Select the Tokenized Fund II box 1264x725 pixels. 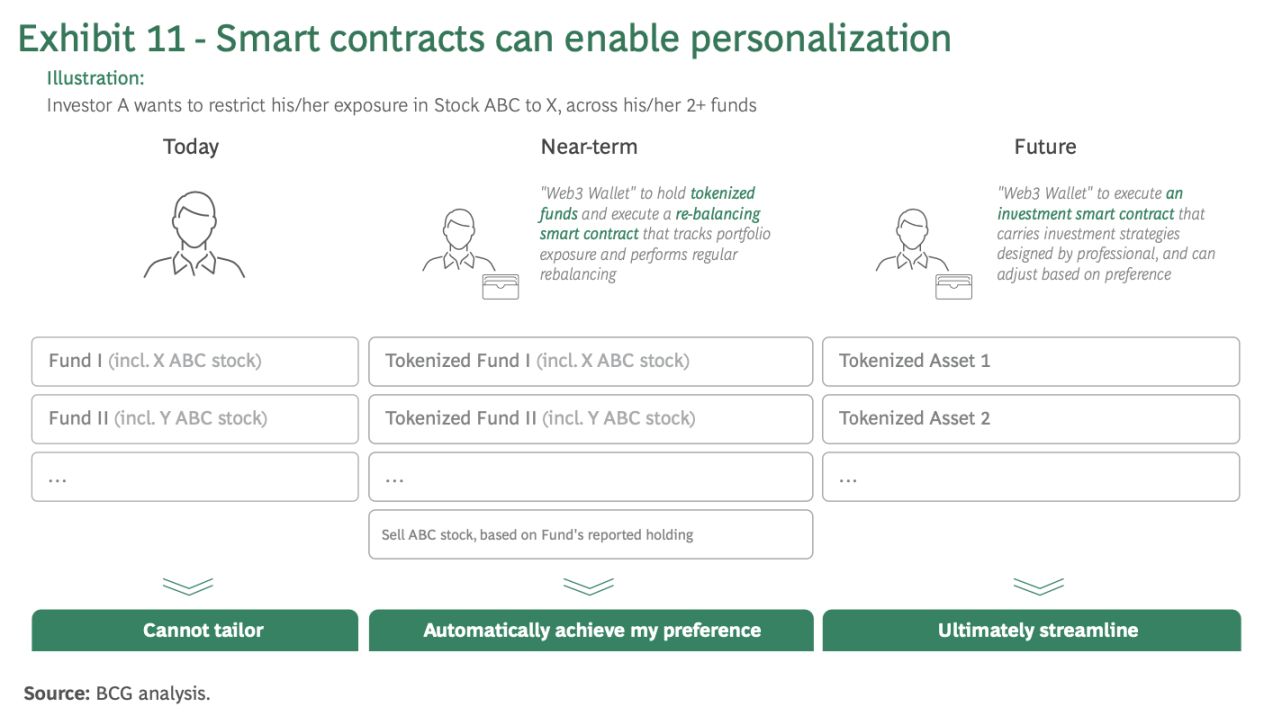coord(590,418)
